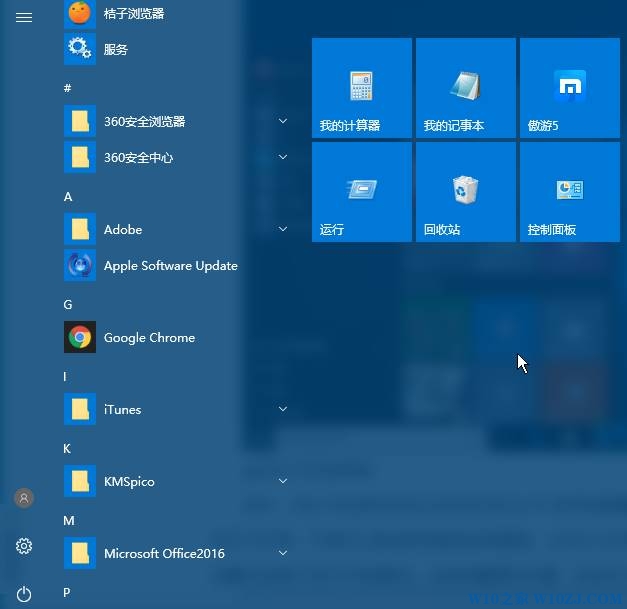Launch the 傲游5 browser tile
Screen dimensions: 627x609
click(570, 88)
